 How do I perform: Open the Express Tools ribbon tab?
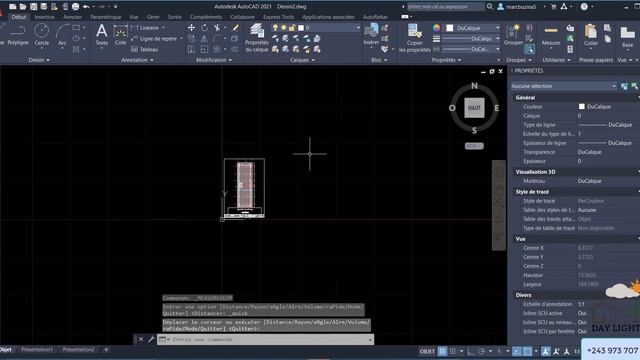click(278, 17)
